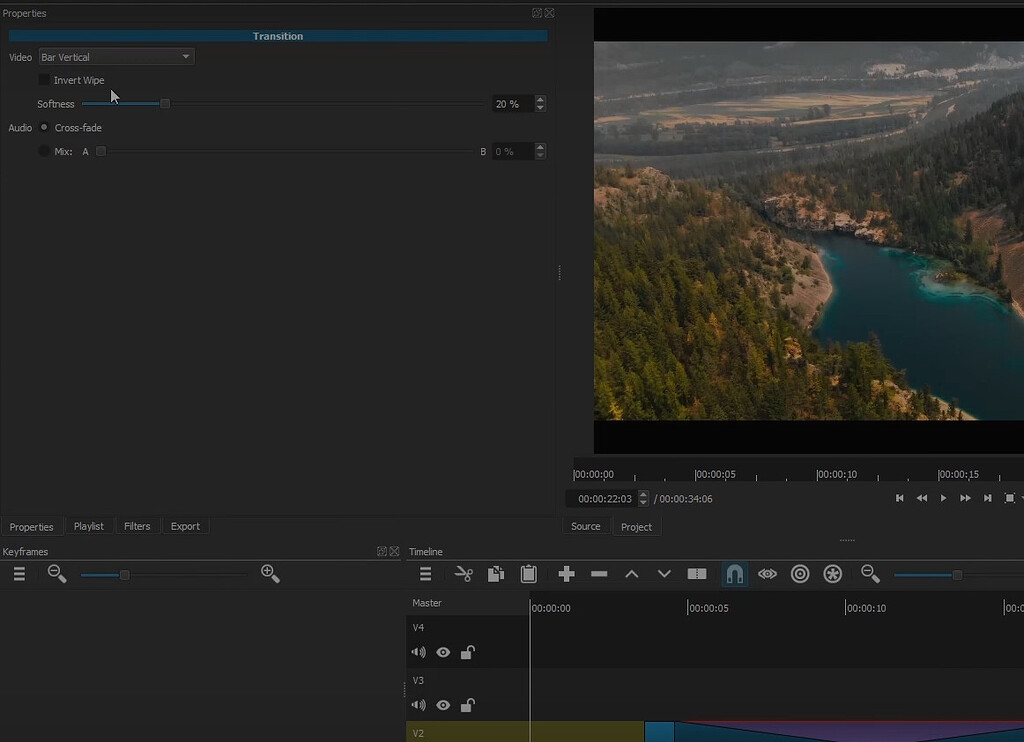Switch to the Project player tab
Image resolution: width=1024 pixels, height=742 pixels.
coord(636,527)
